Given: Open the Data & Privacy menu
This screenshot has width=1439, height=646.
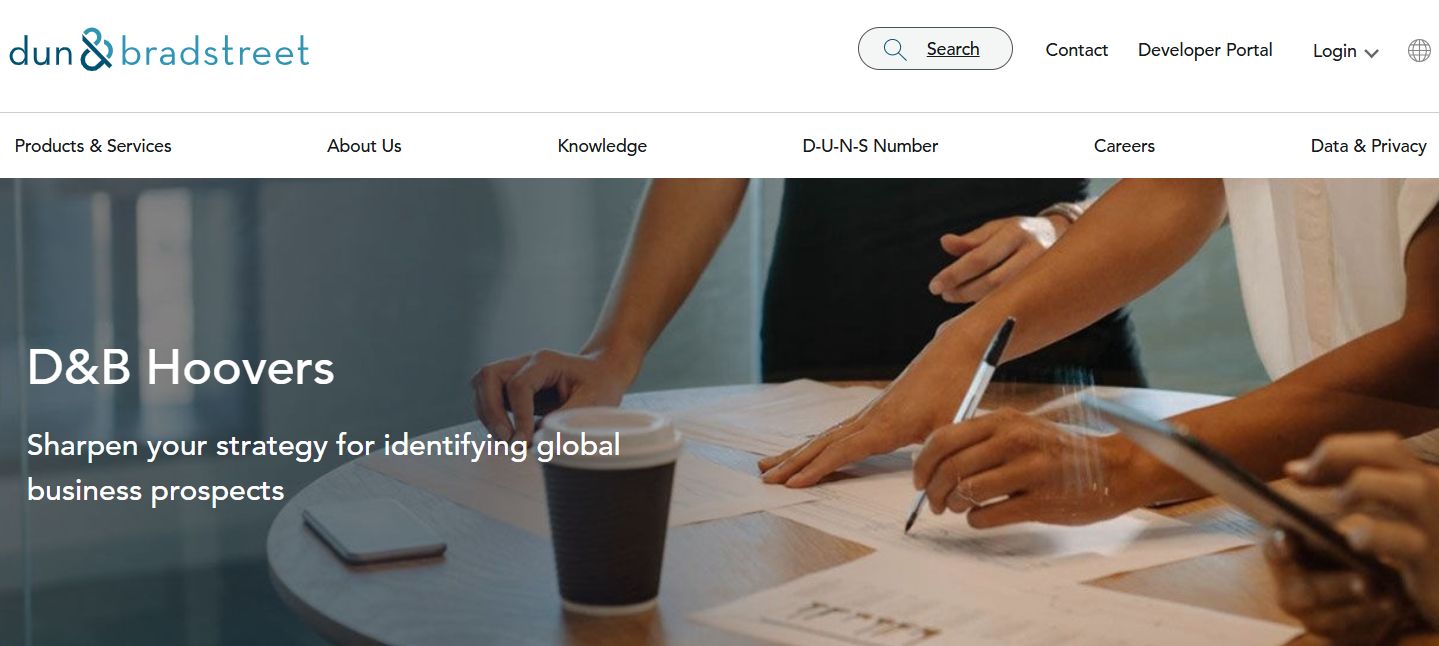Looking at the screenshot, I should [1368, 146].
